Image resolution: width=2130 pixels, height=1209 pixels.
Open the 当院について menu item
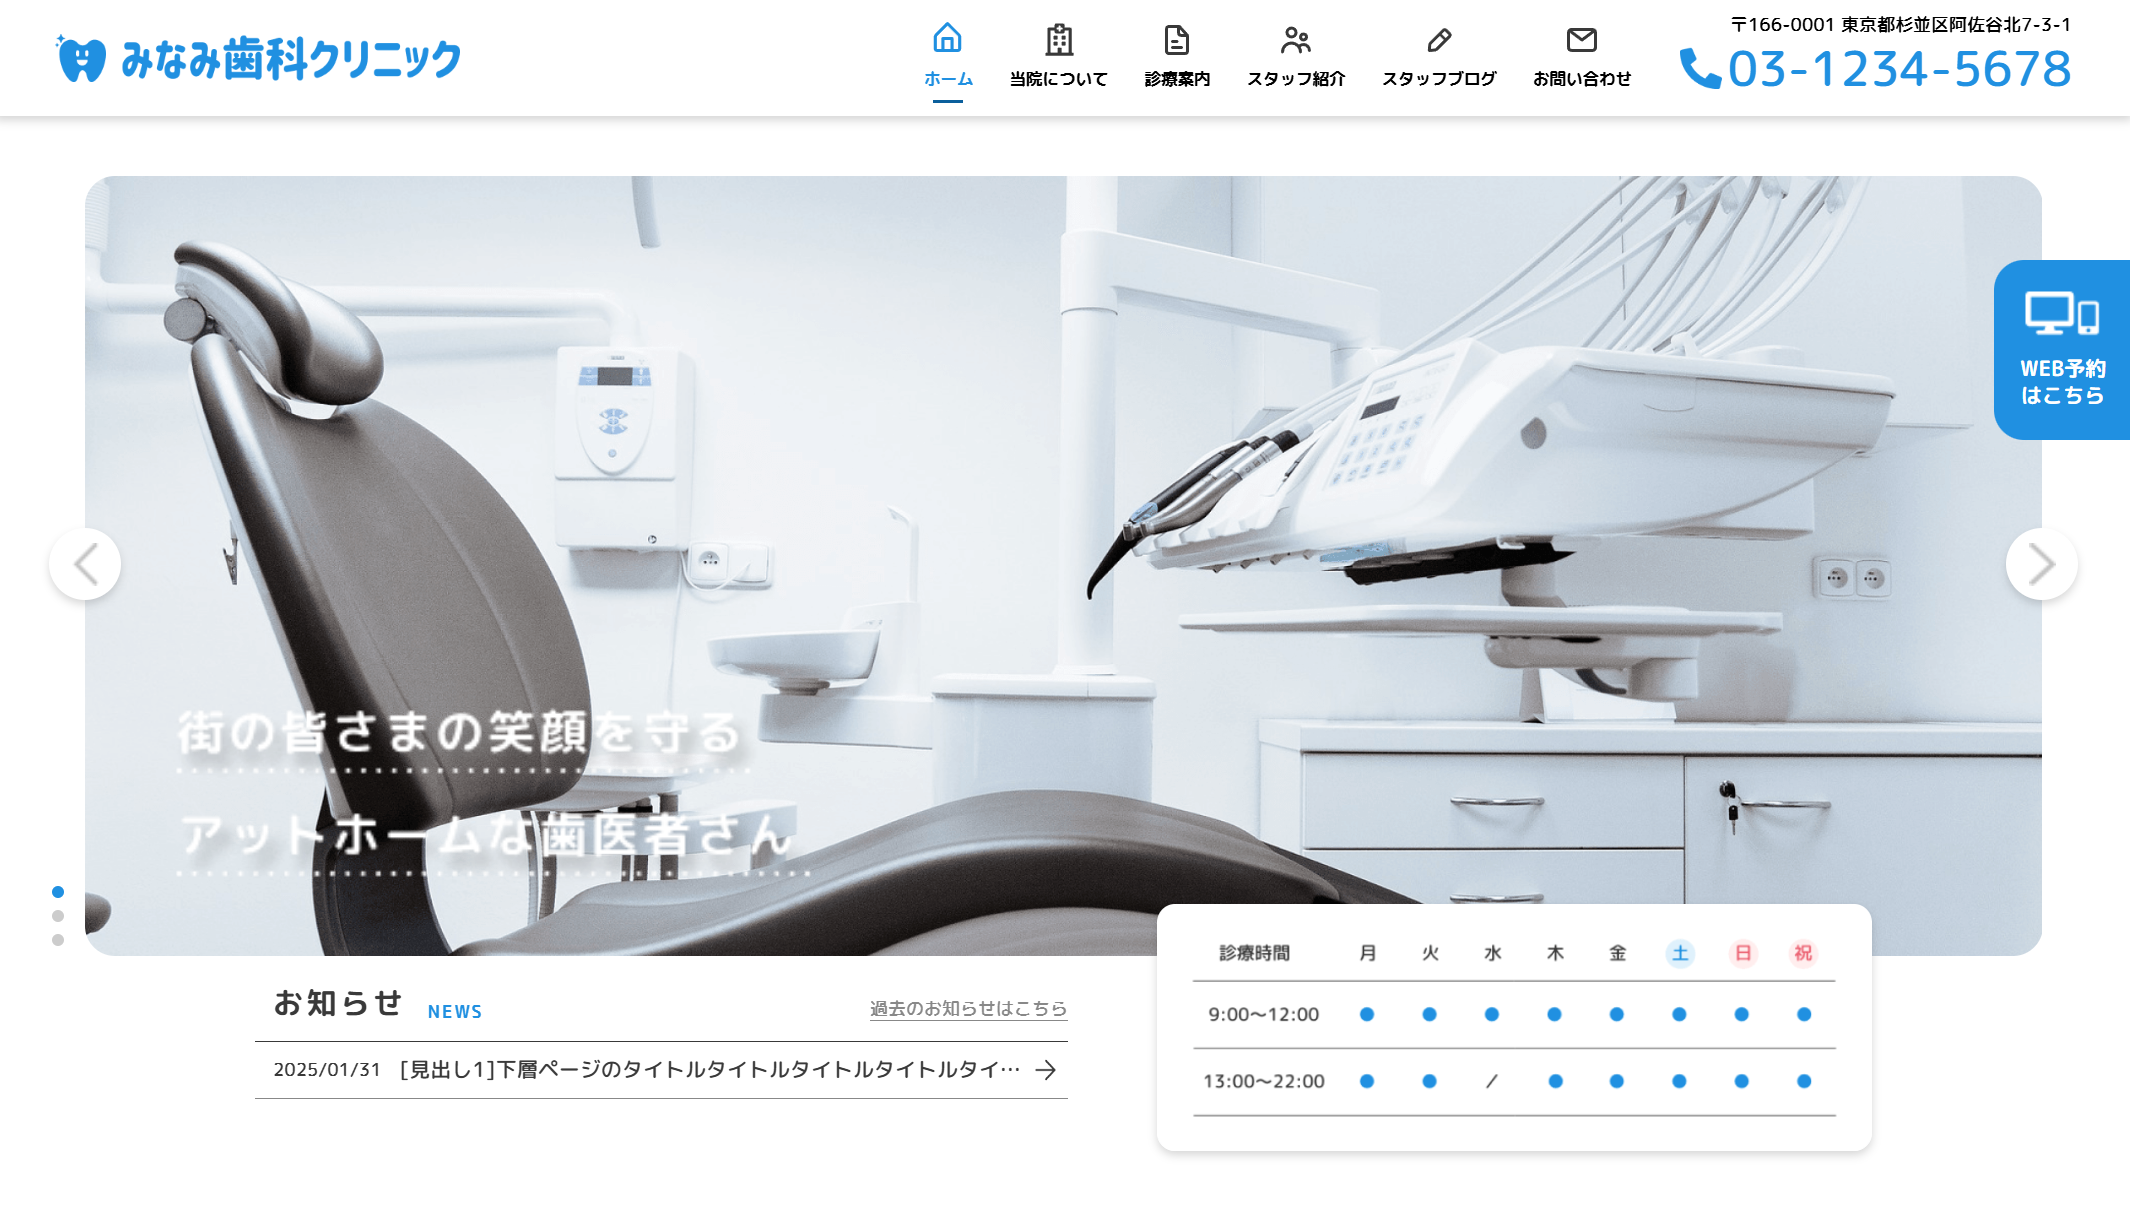point(1059,79)
